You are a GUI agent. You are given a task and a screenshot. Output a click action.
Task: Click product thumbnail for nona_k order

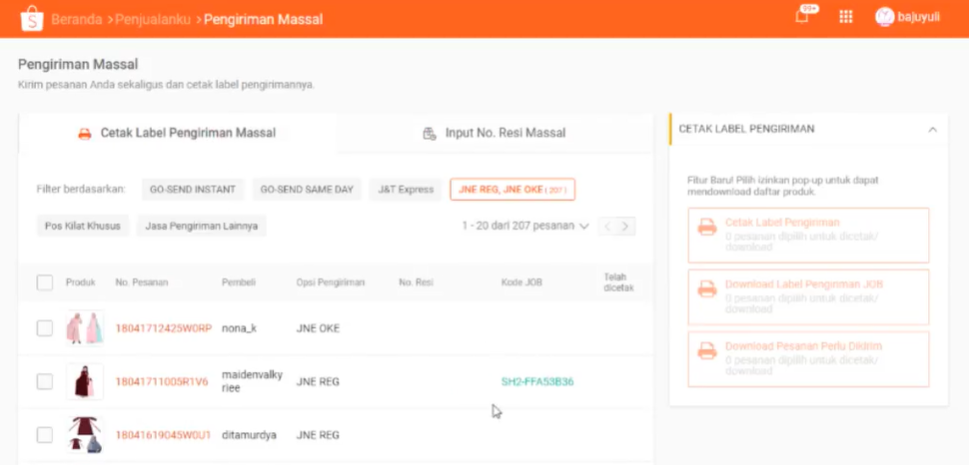coord(85,328)
